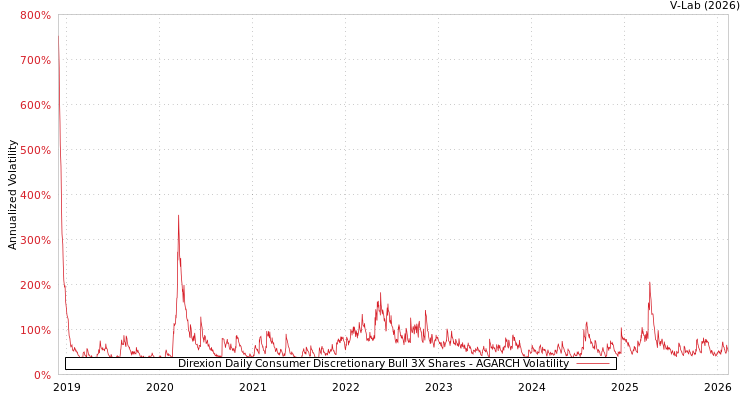Click the 300% y-axis label
750x400 pixels.
tap(35, 240)
